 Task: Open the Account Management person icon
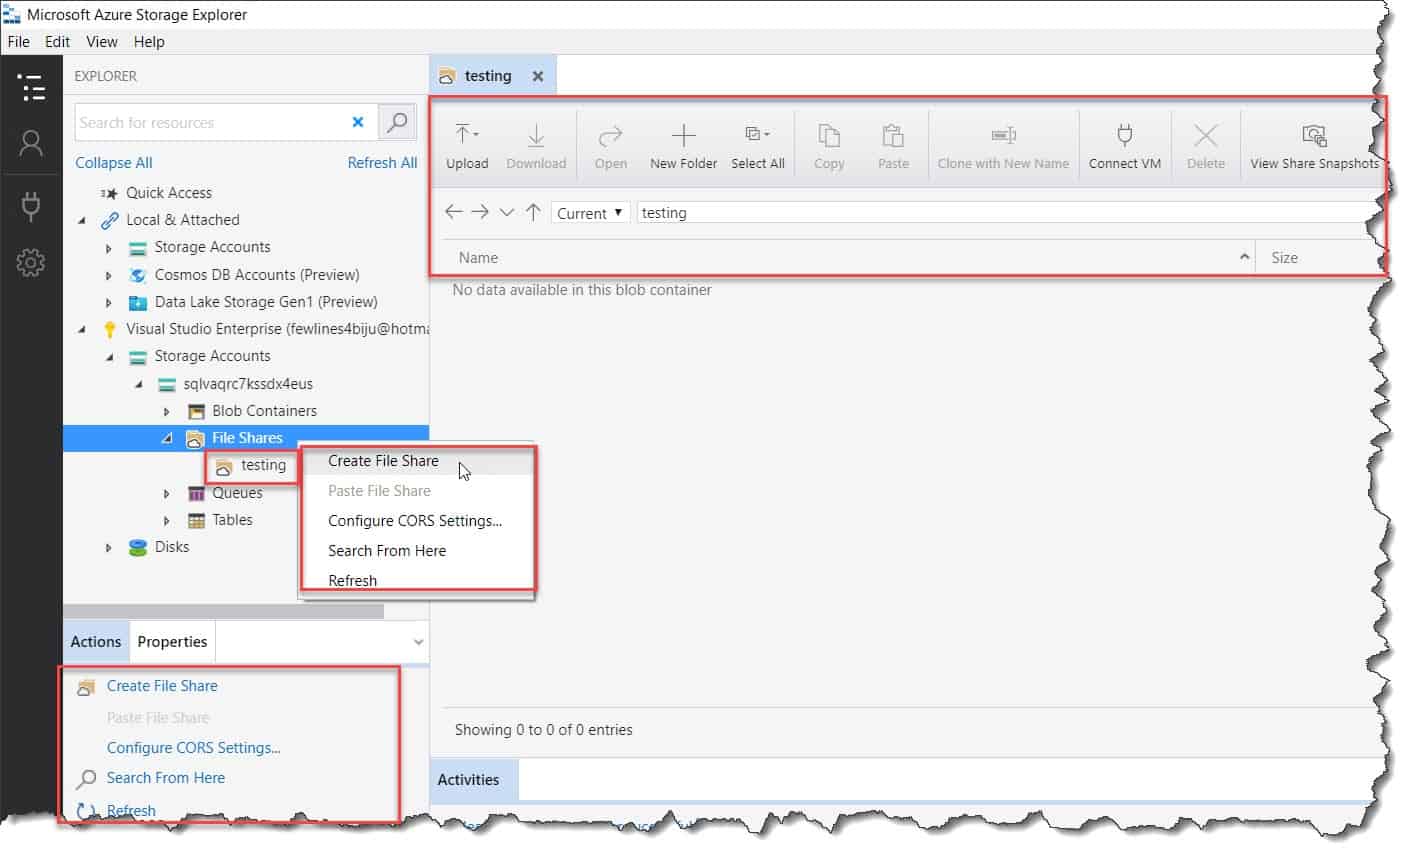point(31,144)
